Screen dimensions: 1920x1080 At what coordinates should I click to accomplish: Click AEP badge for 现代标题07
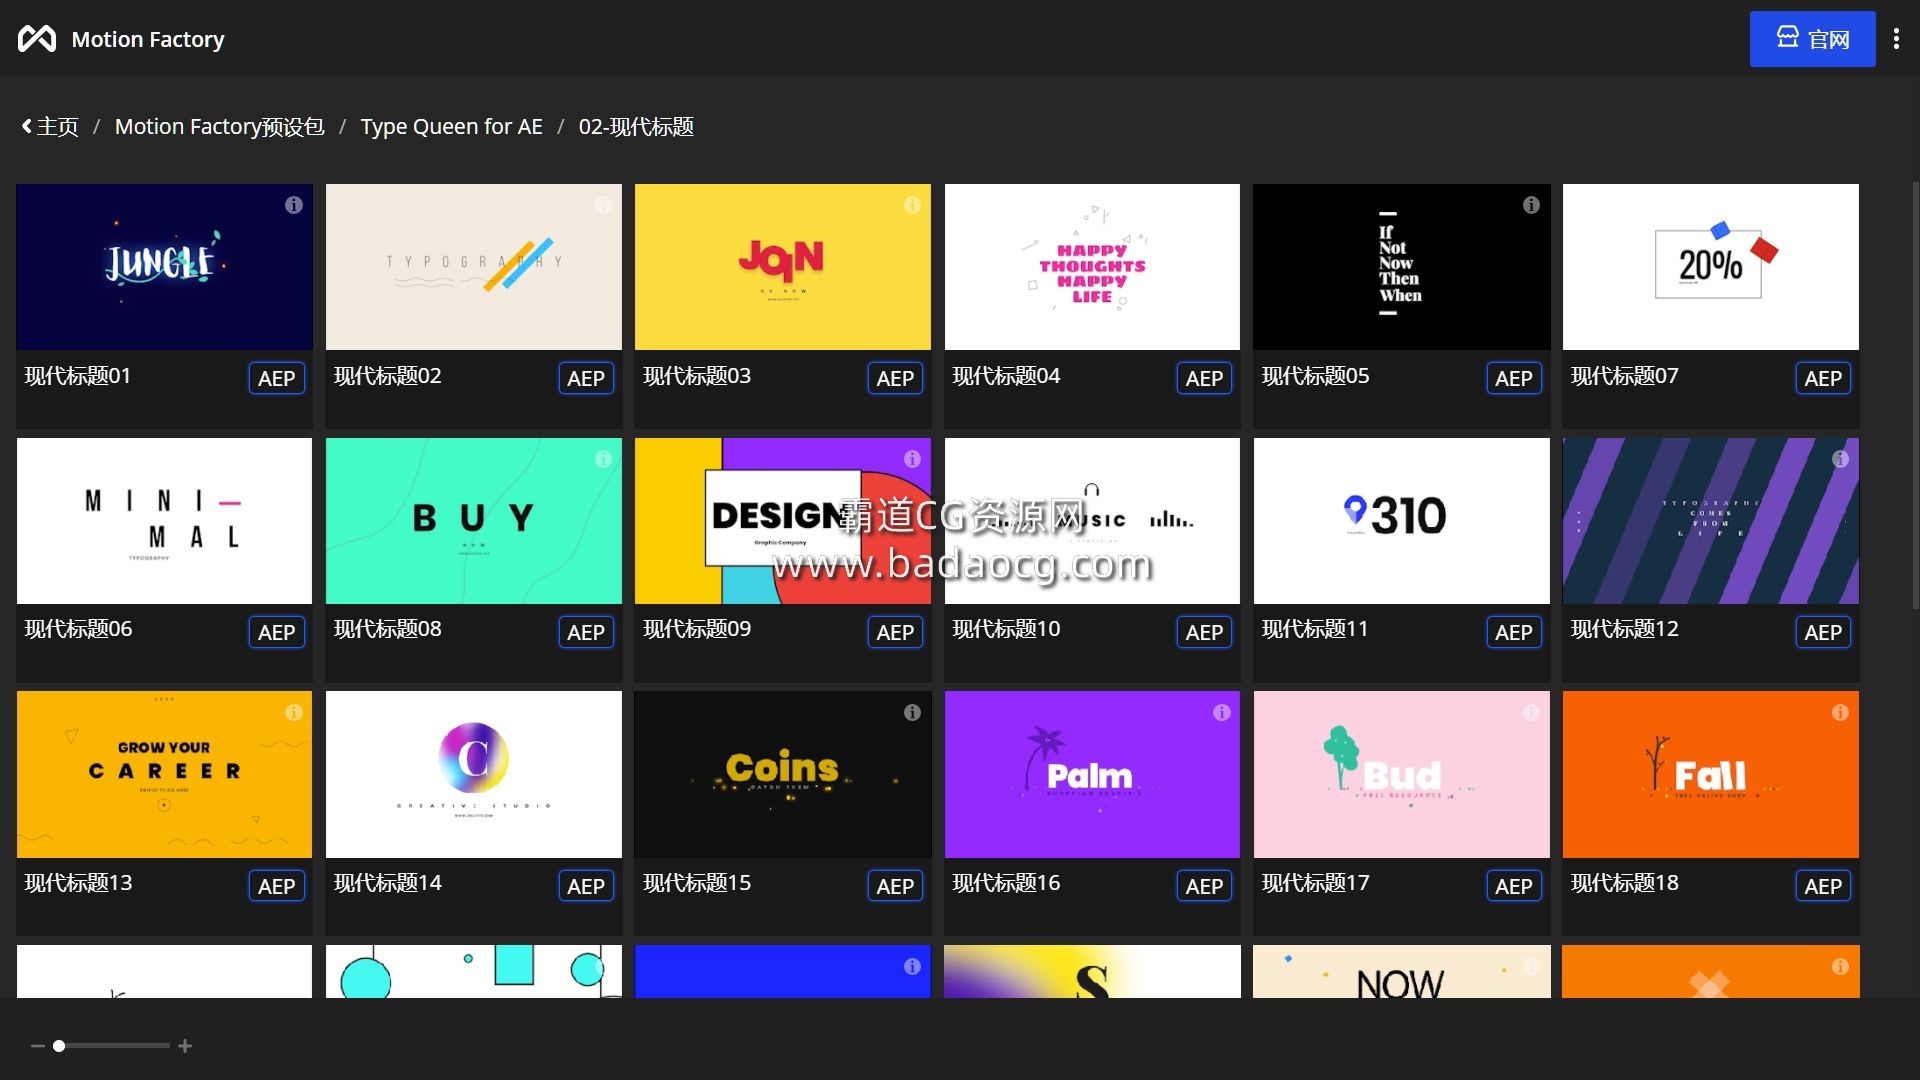click(1823, 379)
